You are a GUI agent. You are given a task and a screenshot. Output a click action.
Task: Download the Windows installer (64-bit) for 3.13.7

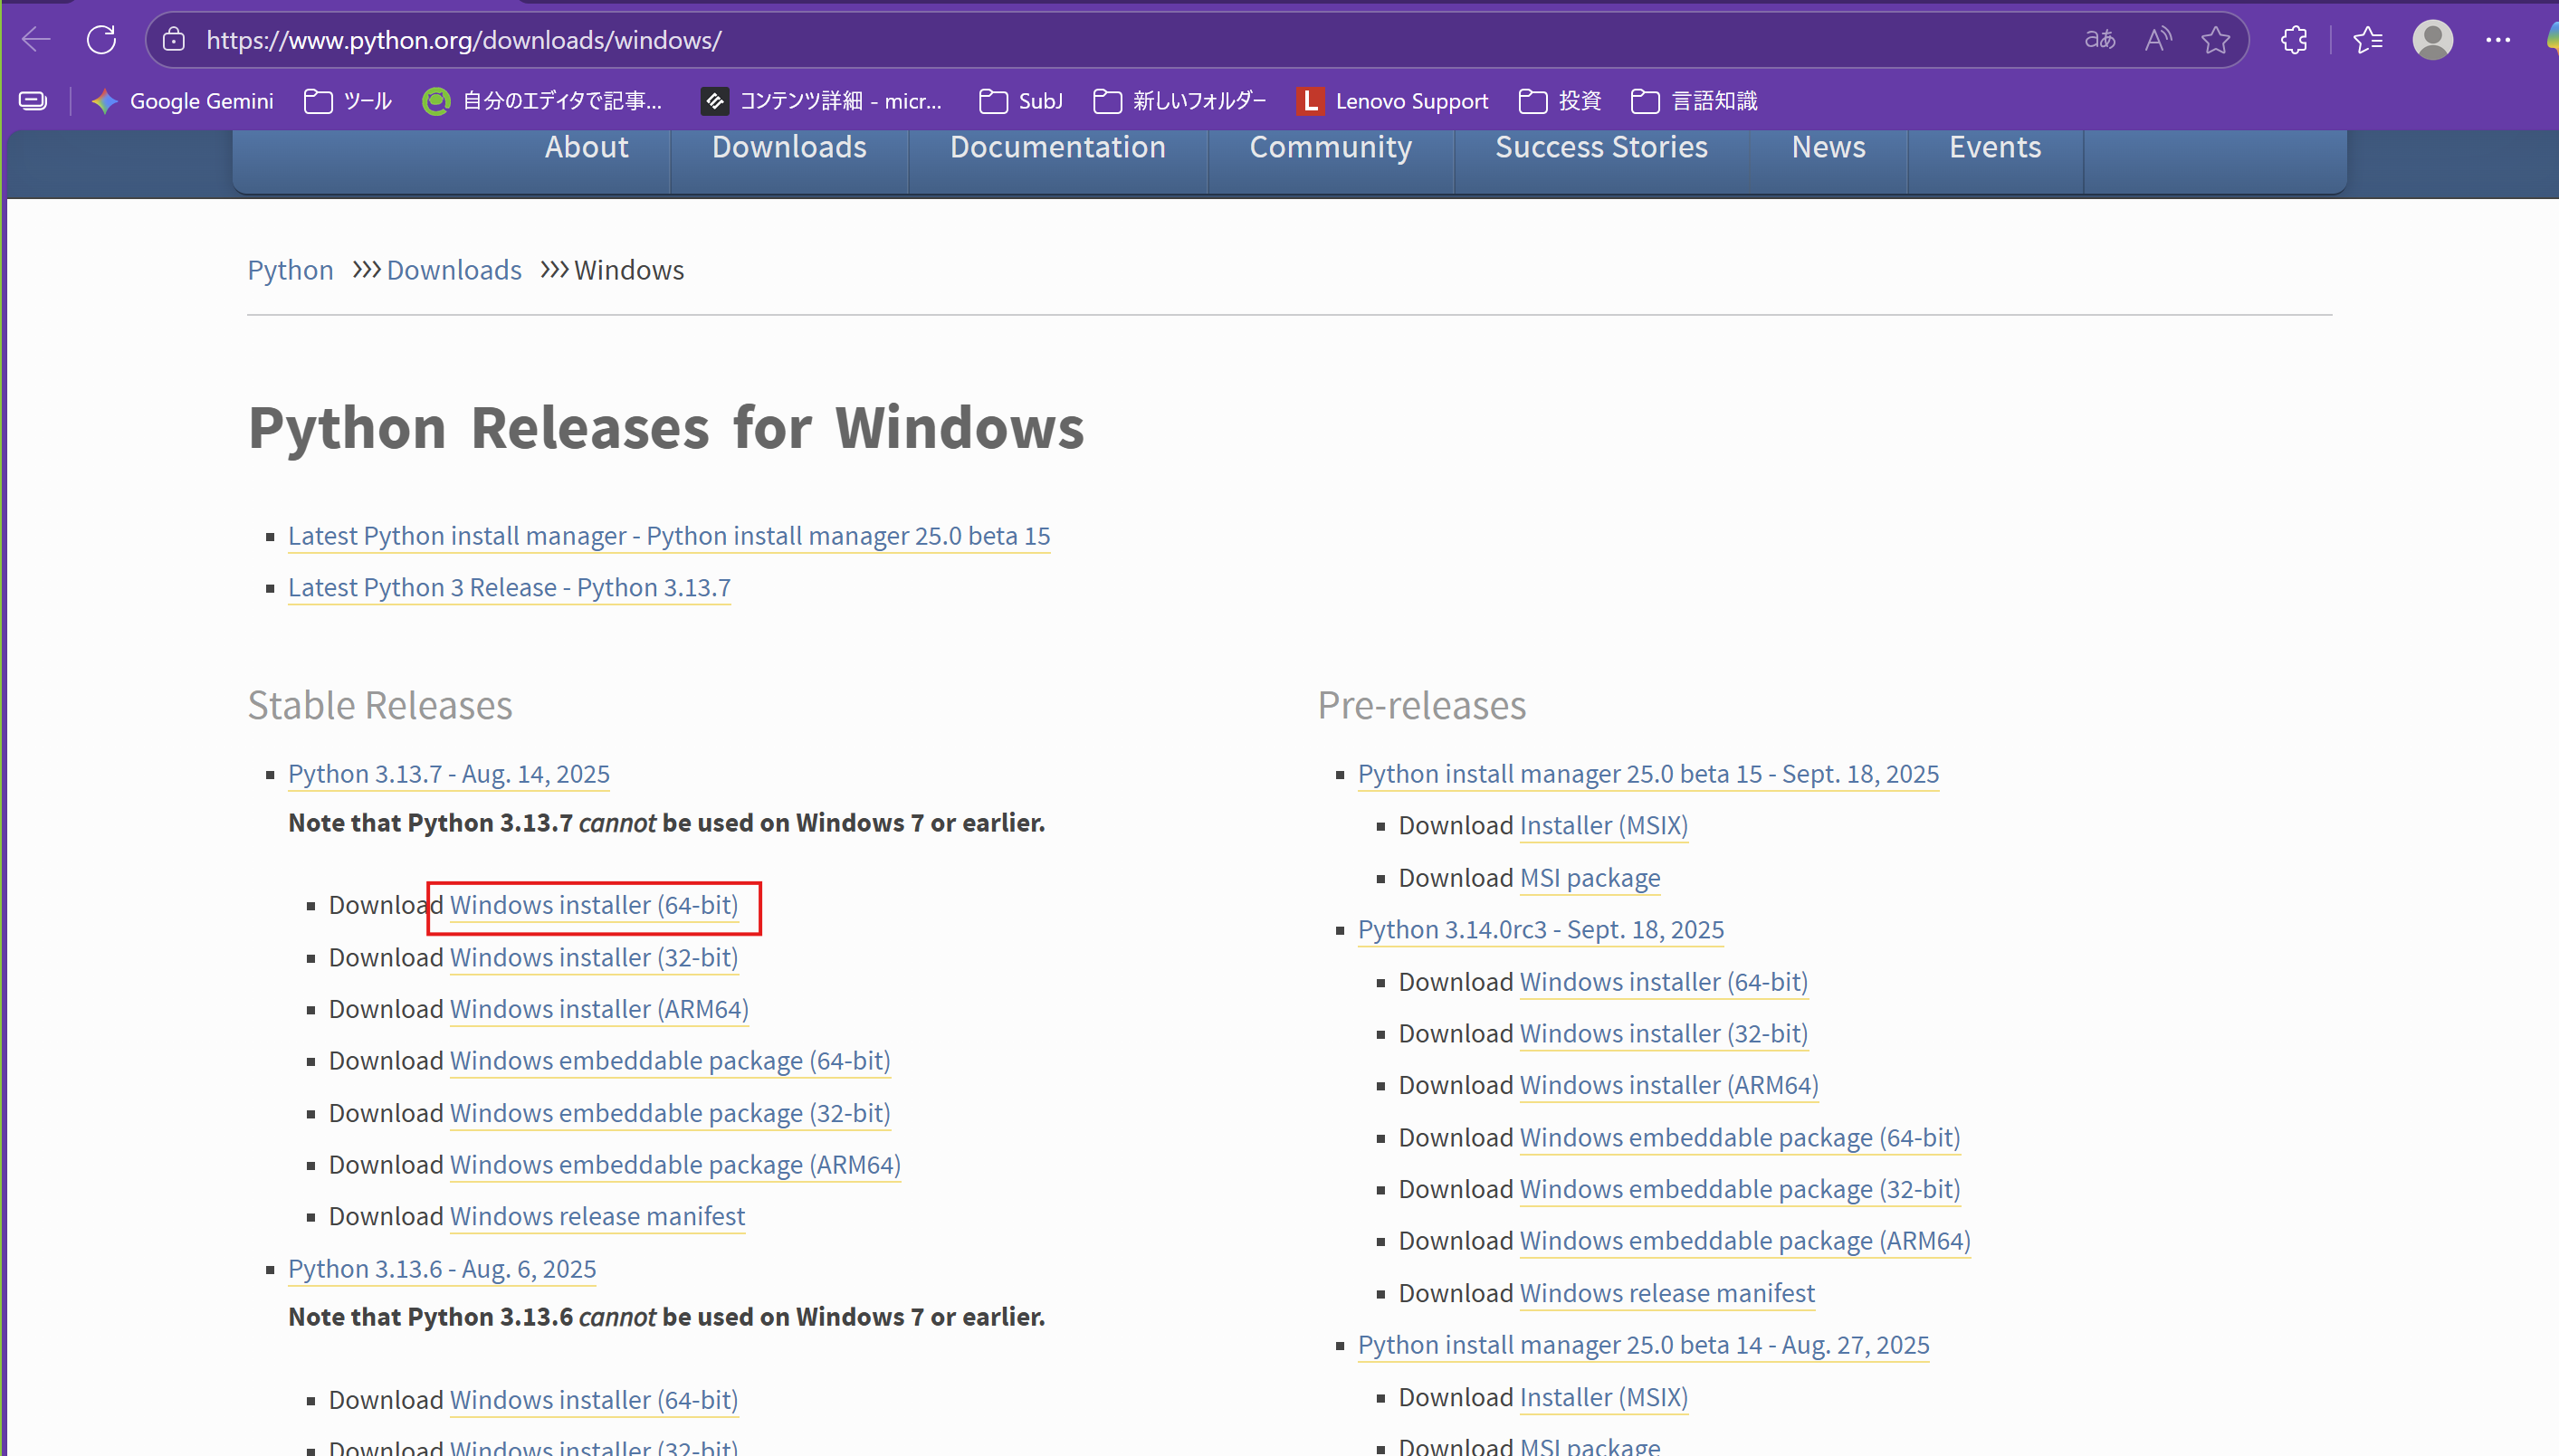tap(593, 905)
